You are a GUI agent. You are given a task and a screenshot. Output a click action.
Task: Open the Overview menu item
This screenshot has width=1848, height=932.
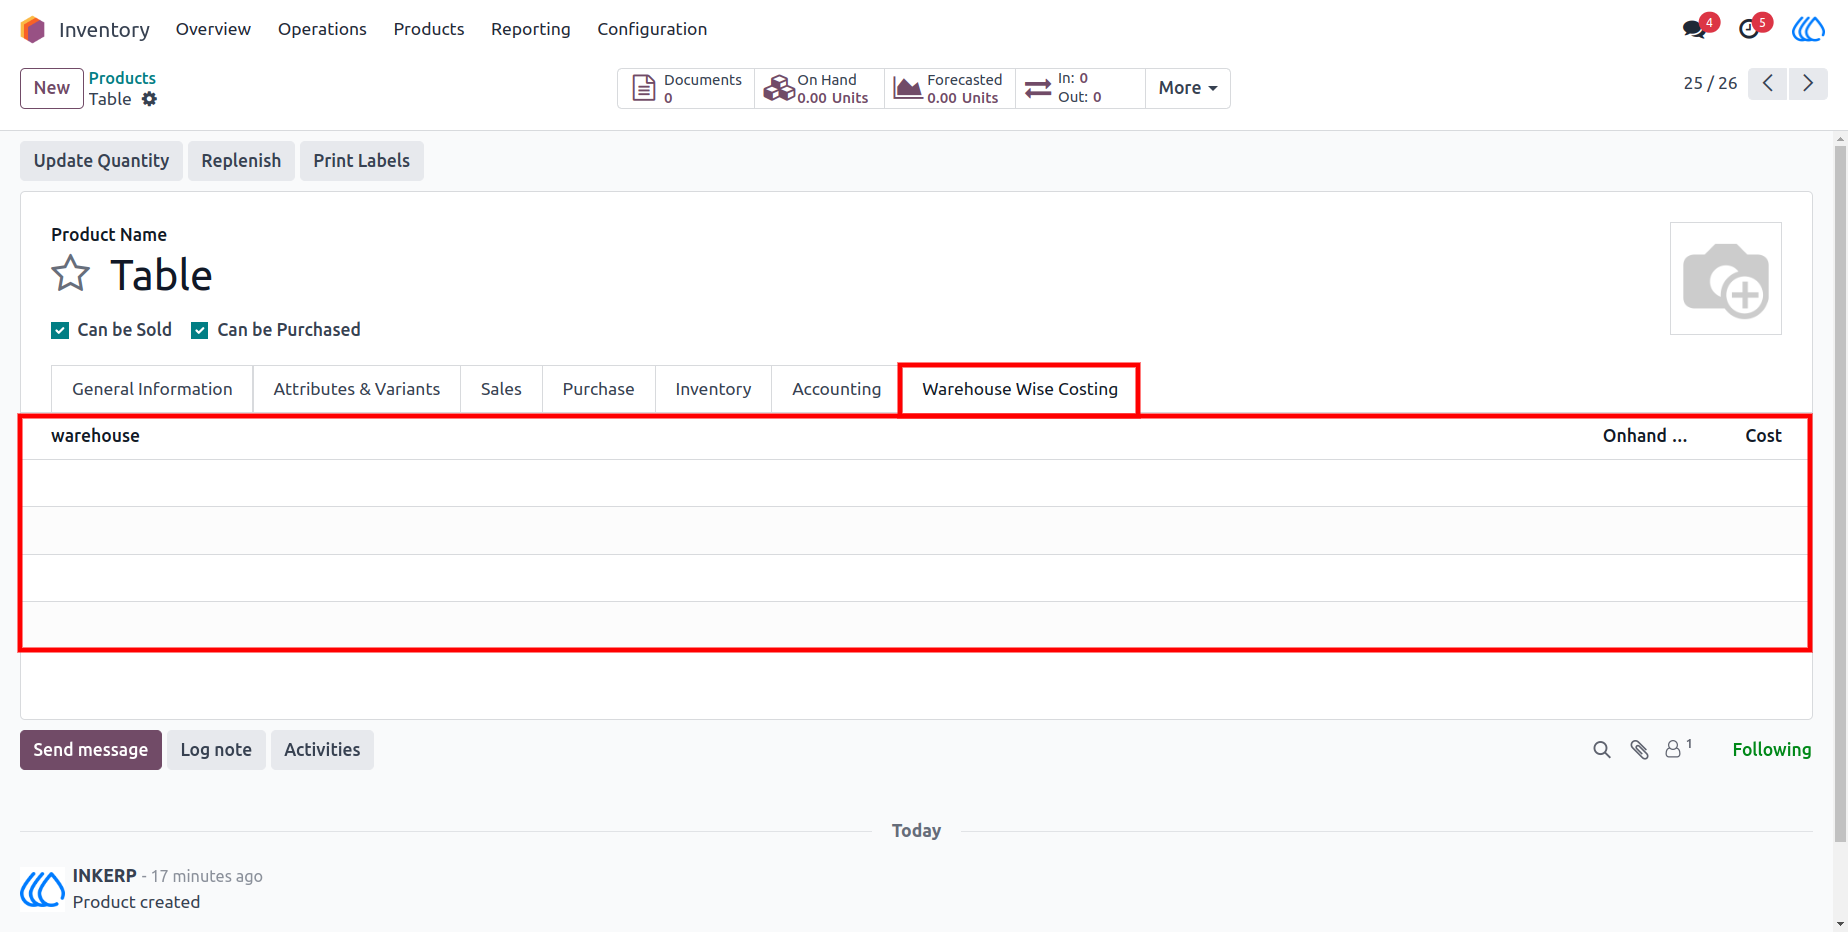click(213, 29)
